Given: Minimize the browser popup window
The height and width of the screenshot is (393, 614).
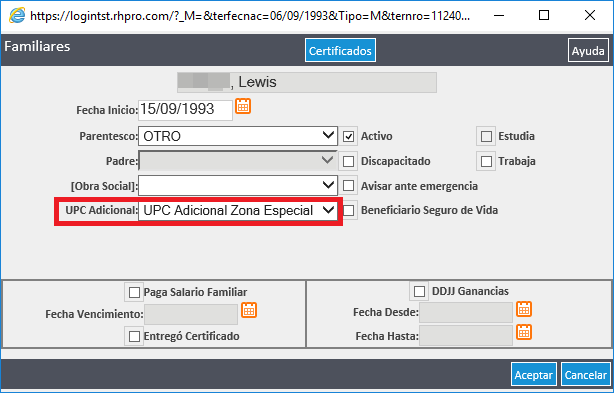Looking at the screenshot, I should click(499, 16).
